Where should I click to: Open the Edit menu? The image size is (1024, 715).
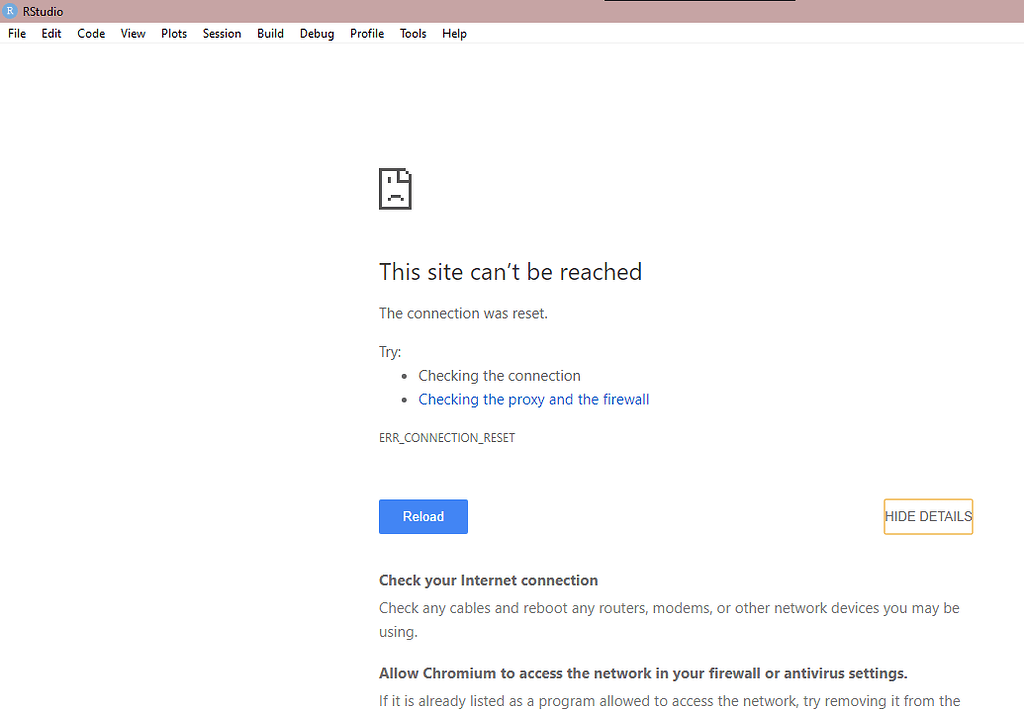click(51, 34)
